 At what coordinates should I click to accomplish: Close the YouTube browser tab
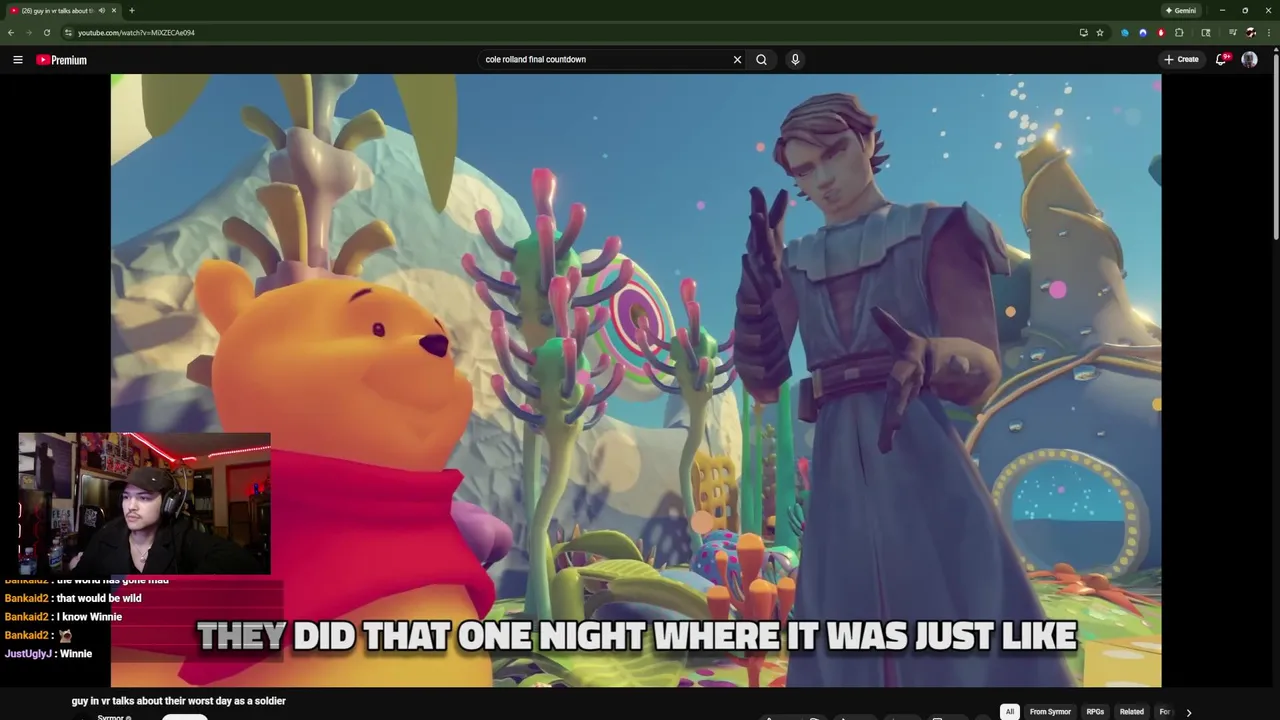pos(114,11)
